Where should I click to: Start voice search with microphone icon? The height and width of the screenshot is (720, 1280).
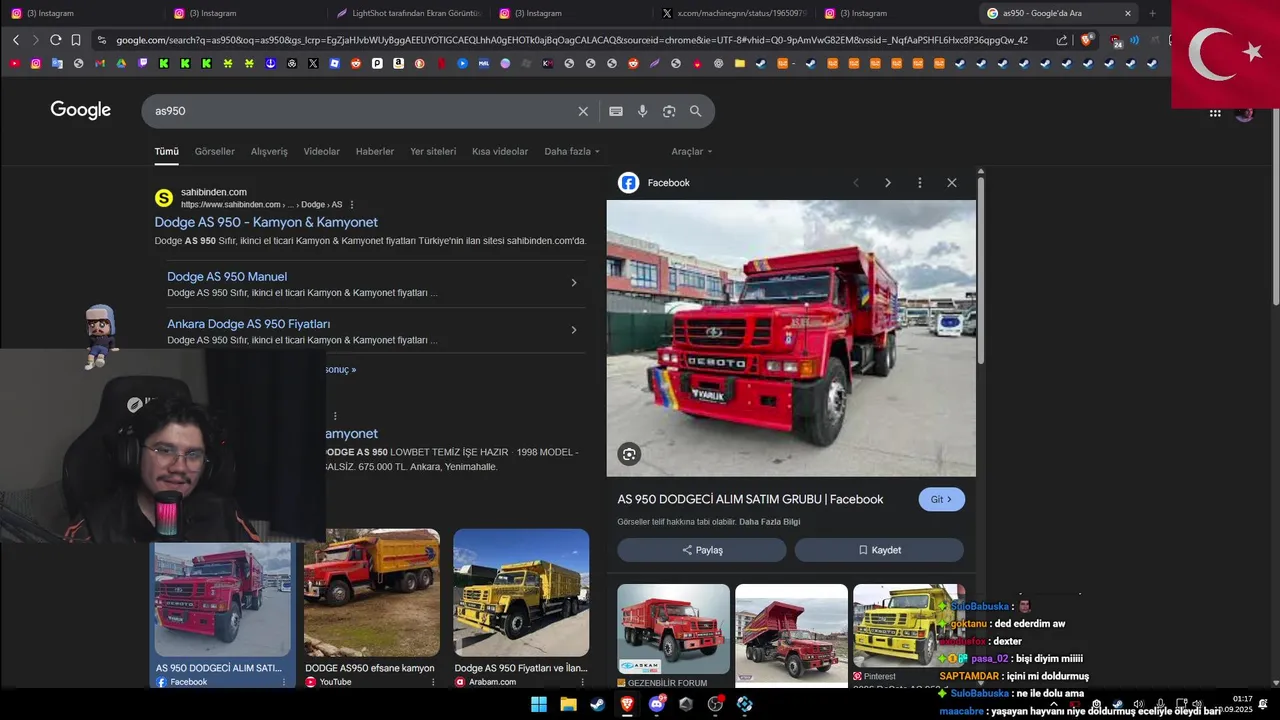[x=643, y=111]
